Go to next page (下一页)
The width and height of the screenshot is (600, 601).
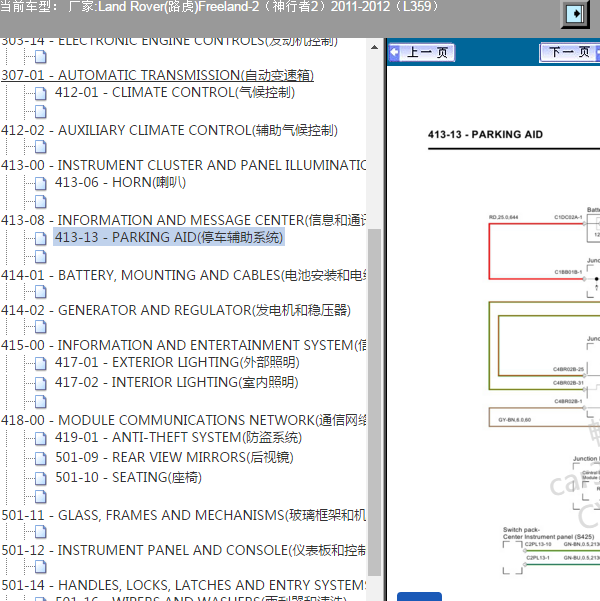tap(569, 52)
